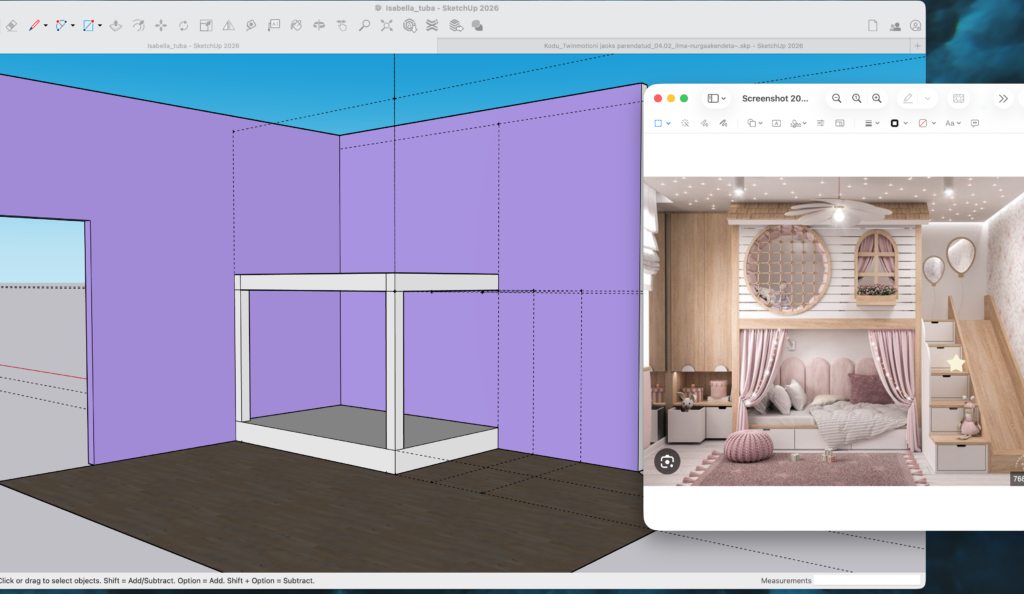The height and width of the screenshot is (594, 1024).
Task: Choose the Tape Measure tool
Action: pyautogui.click(x=251, y=25)
